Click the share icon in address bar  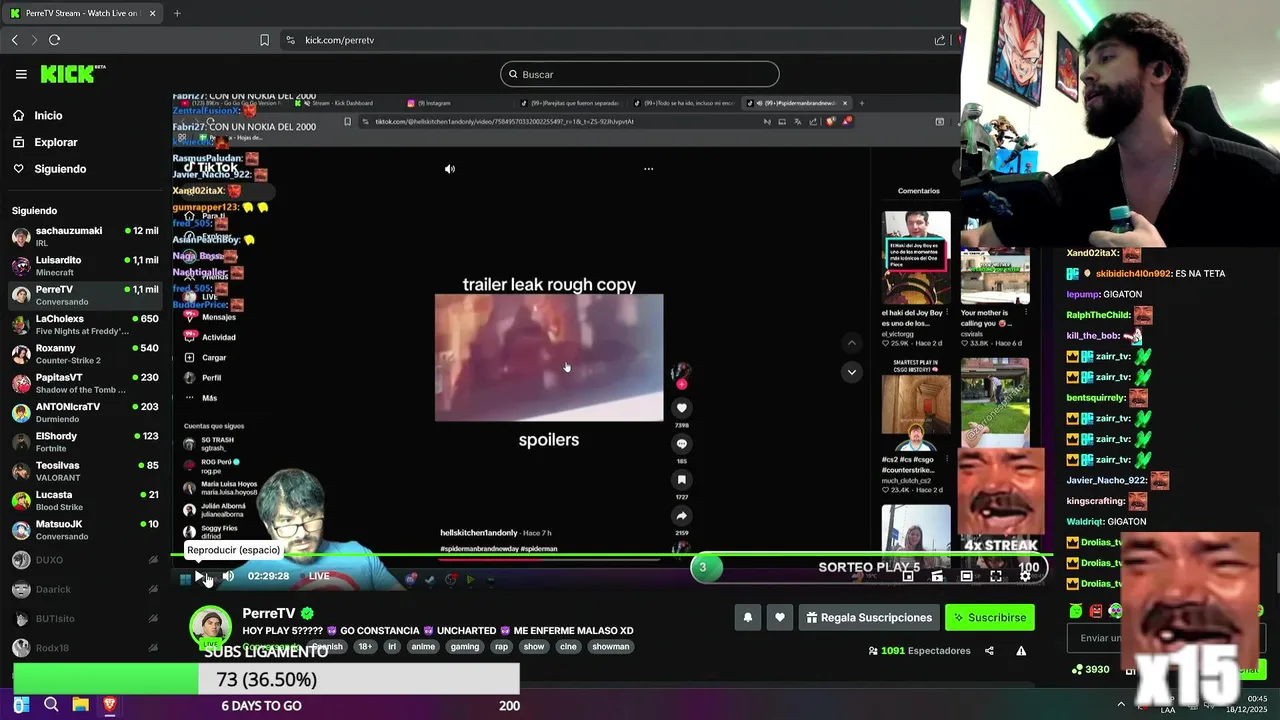tap(940, 40)
